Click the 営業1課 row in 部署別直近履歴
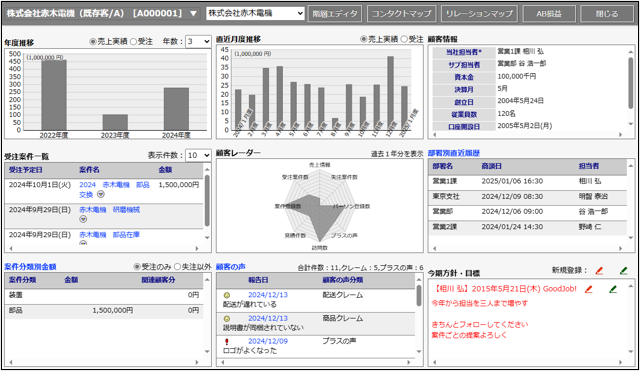The image size is (640, 371). tap(527, 181)
